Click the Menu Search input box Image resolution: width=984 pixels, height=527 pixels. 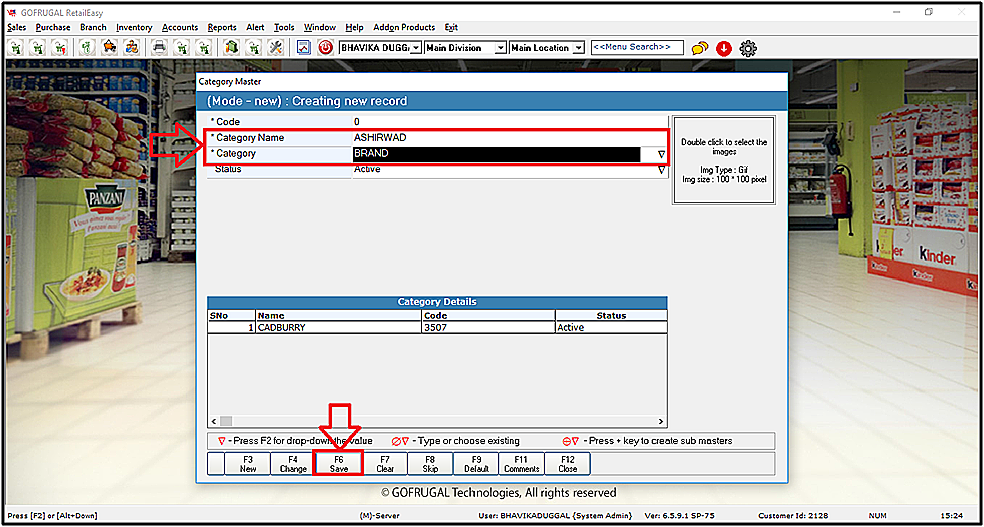click(637, 48)
